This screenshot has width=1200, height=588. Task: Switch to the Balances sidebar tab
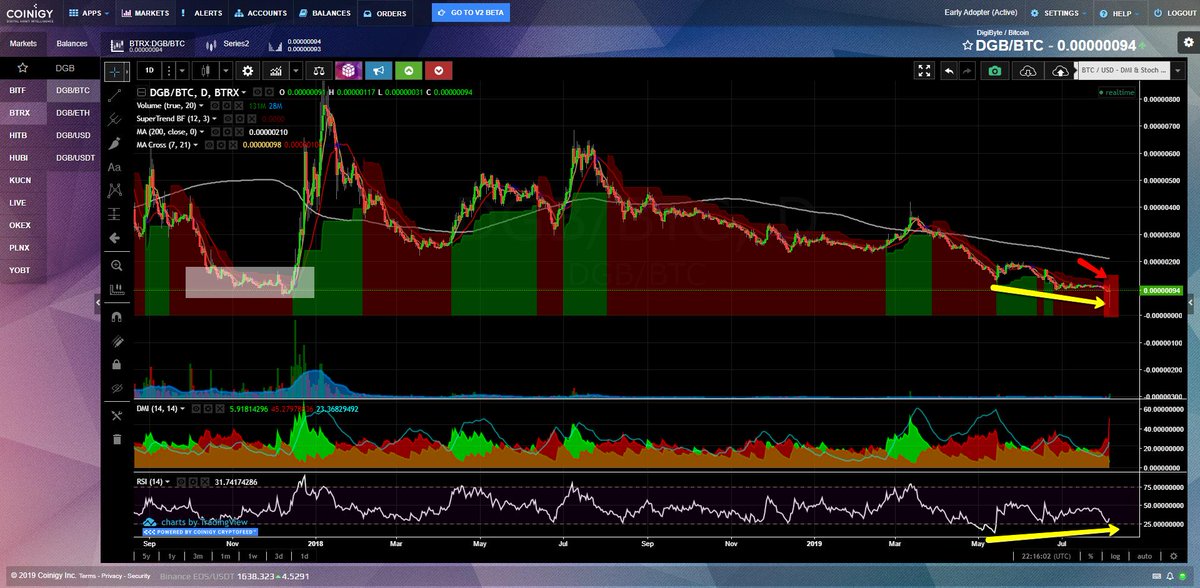[72, 44]
